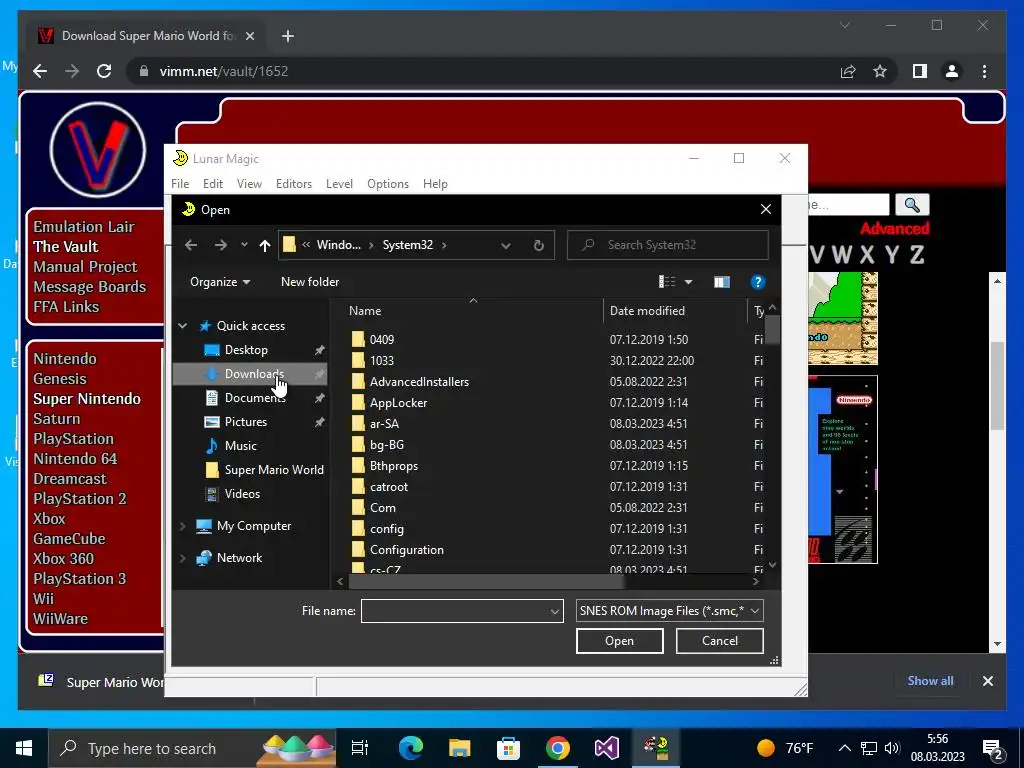Select Videos in the navigation pane
Screen dimensions: 1024x768
(x=242, y=494)
